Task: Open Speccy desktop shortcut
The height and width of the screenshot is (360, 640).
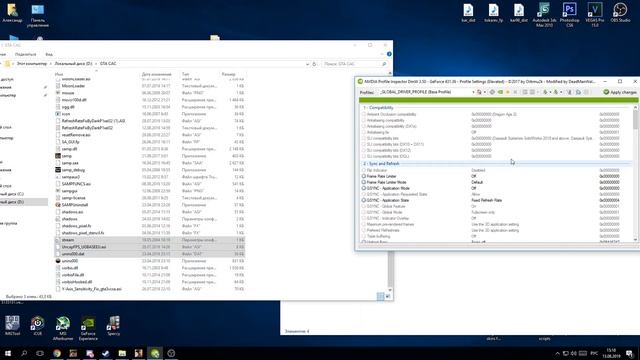Action: [x=113, y=326]
